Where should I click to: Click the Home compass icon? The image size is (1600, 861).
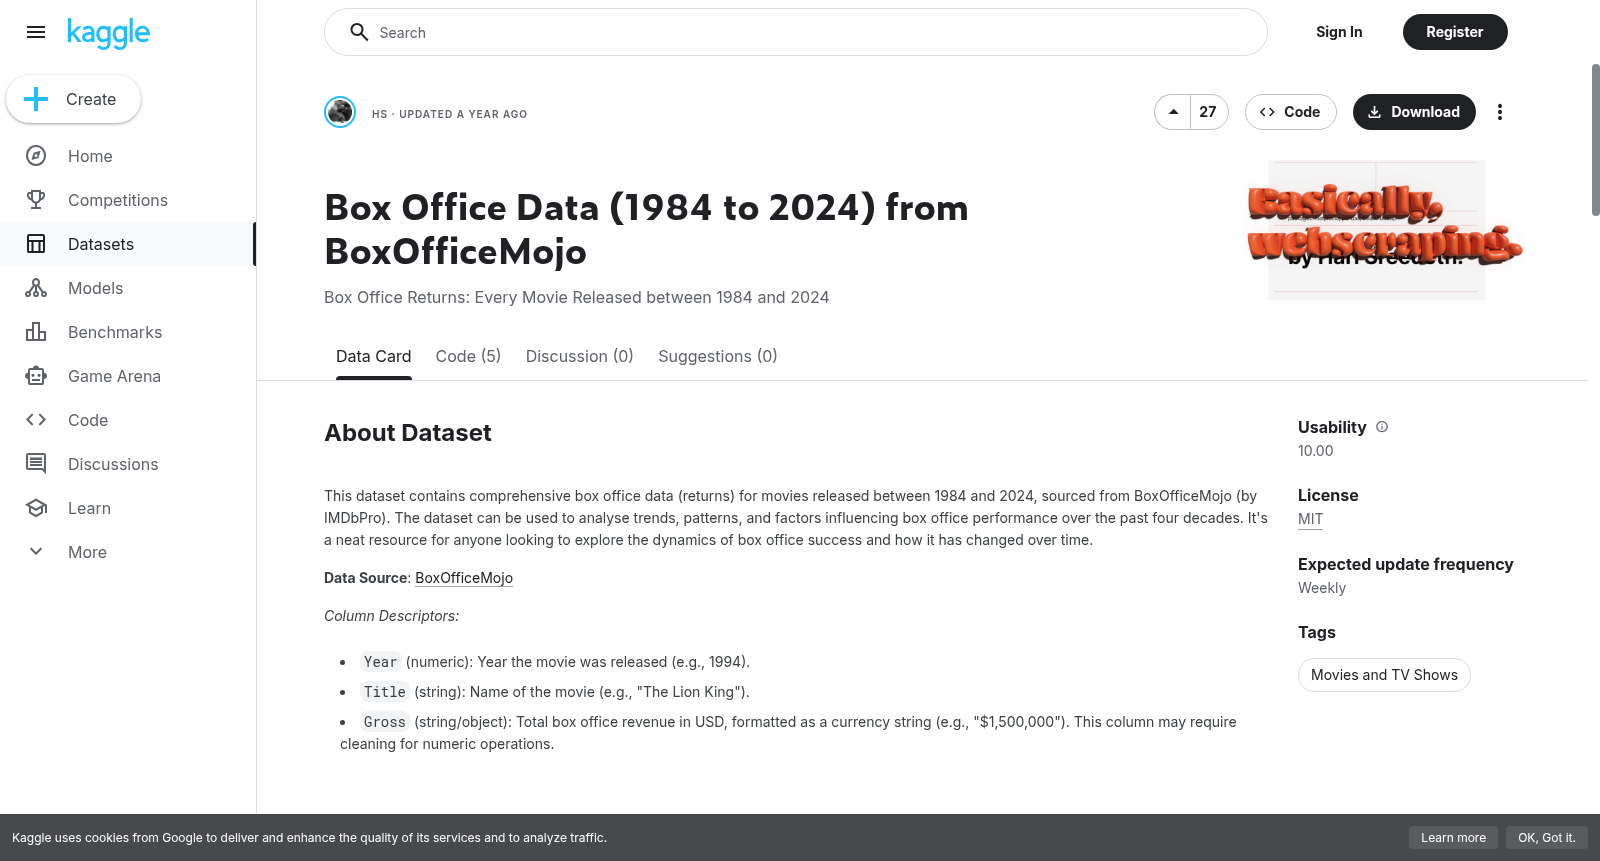click(36, 156)
